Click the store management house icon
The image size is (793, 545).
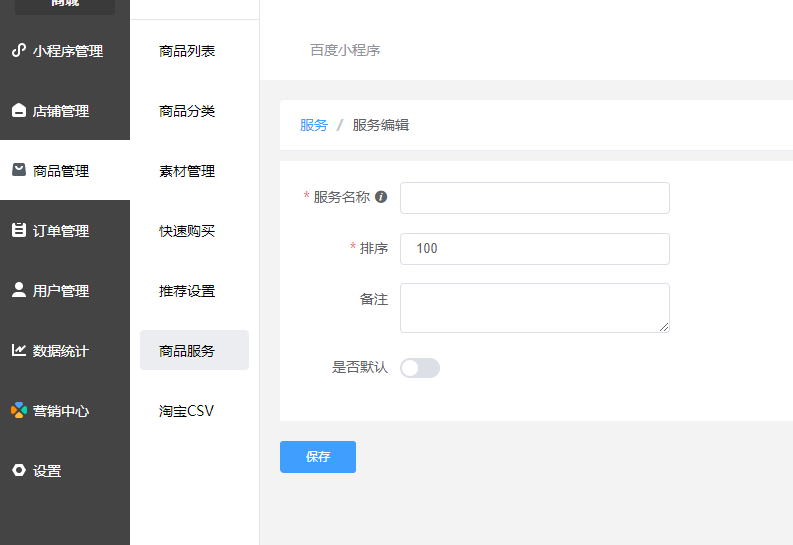(18, 111)
